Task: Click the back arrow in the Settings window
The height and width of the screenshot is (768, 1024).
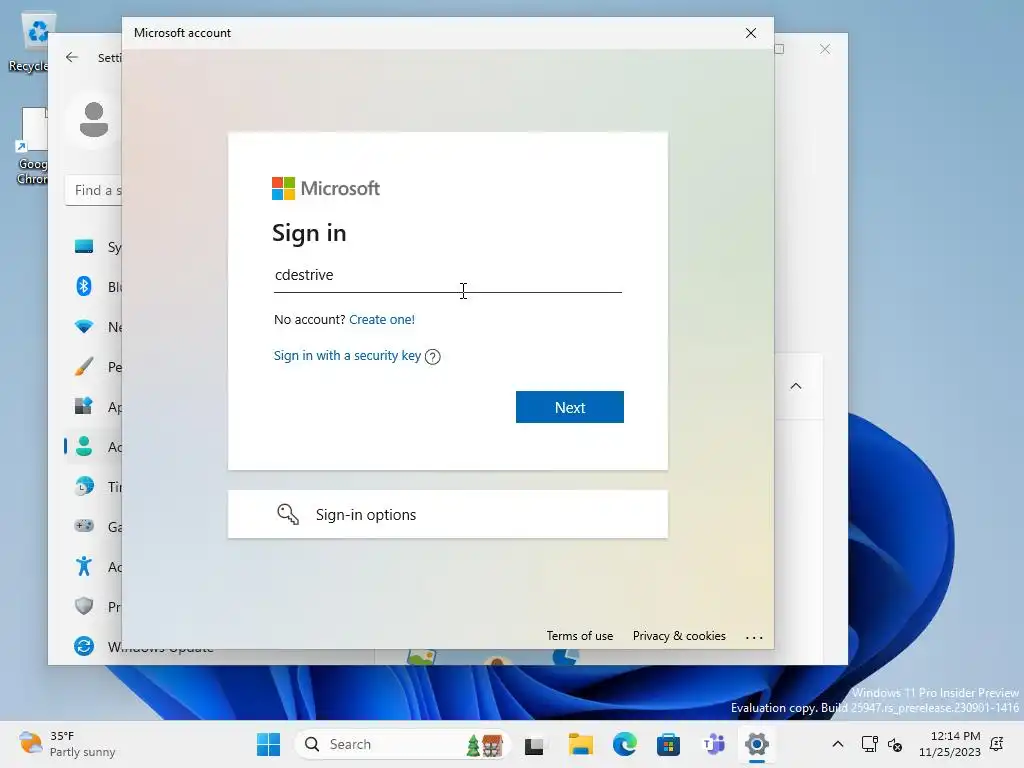Action: (x=72, y=57)
